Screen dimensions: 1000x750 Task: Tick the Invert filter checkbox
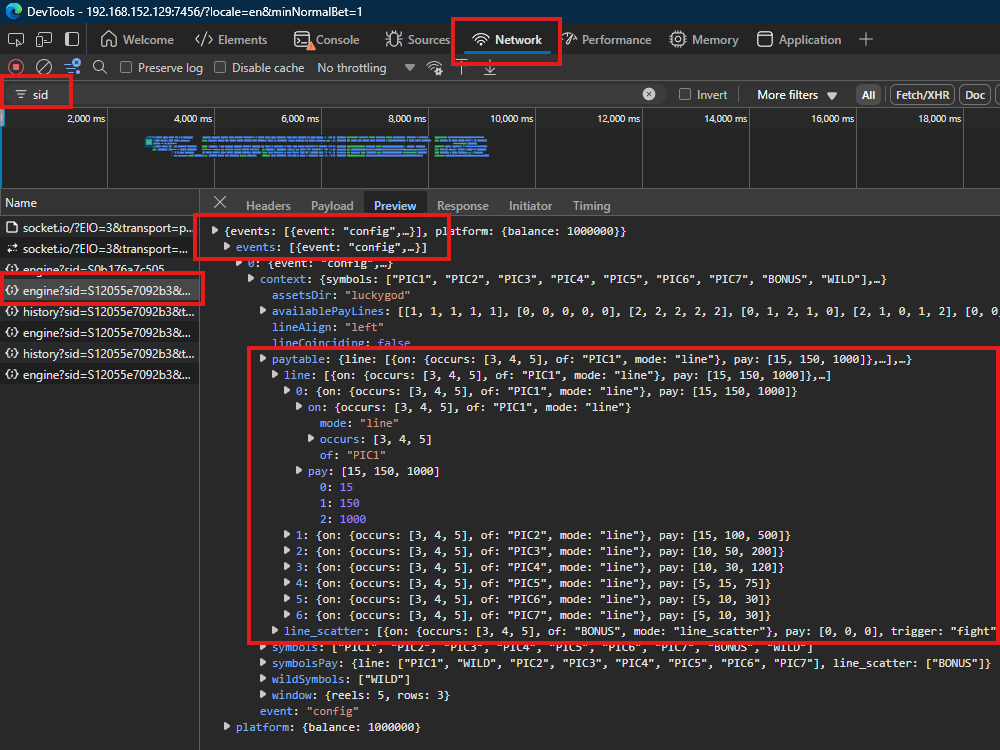(x=685, y=94)
